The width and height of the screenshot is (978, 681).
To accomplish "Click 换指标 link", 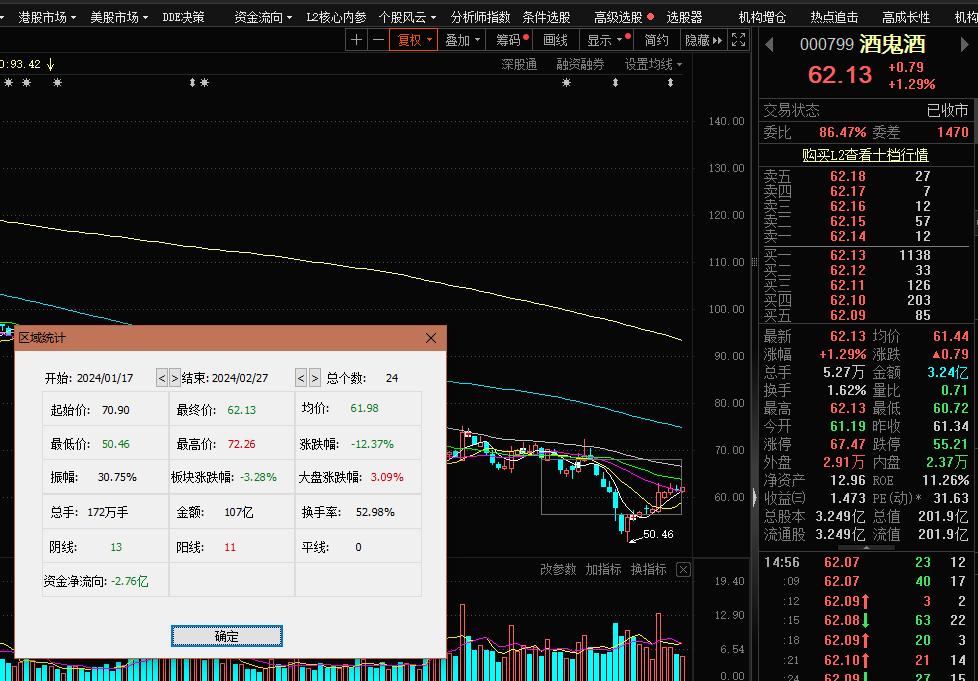I will click(648, 569).
